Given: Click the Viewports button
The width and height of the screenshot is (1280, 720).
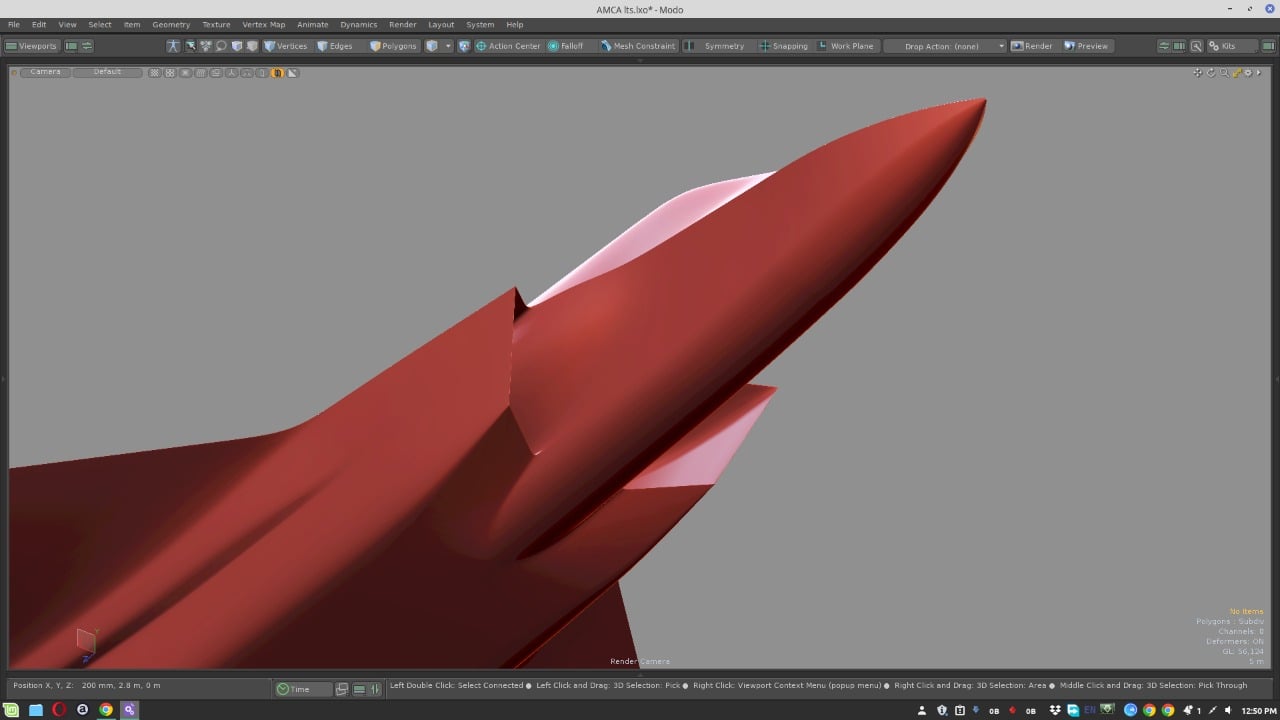Looking at the screenshot, I should click(x=31, y=46).
